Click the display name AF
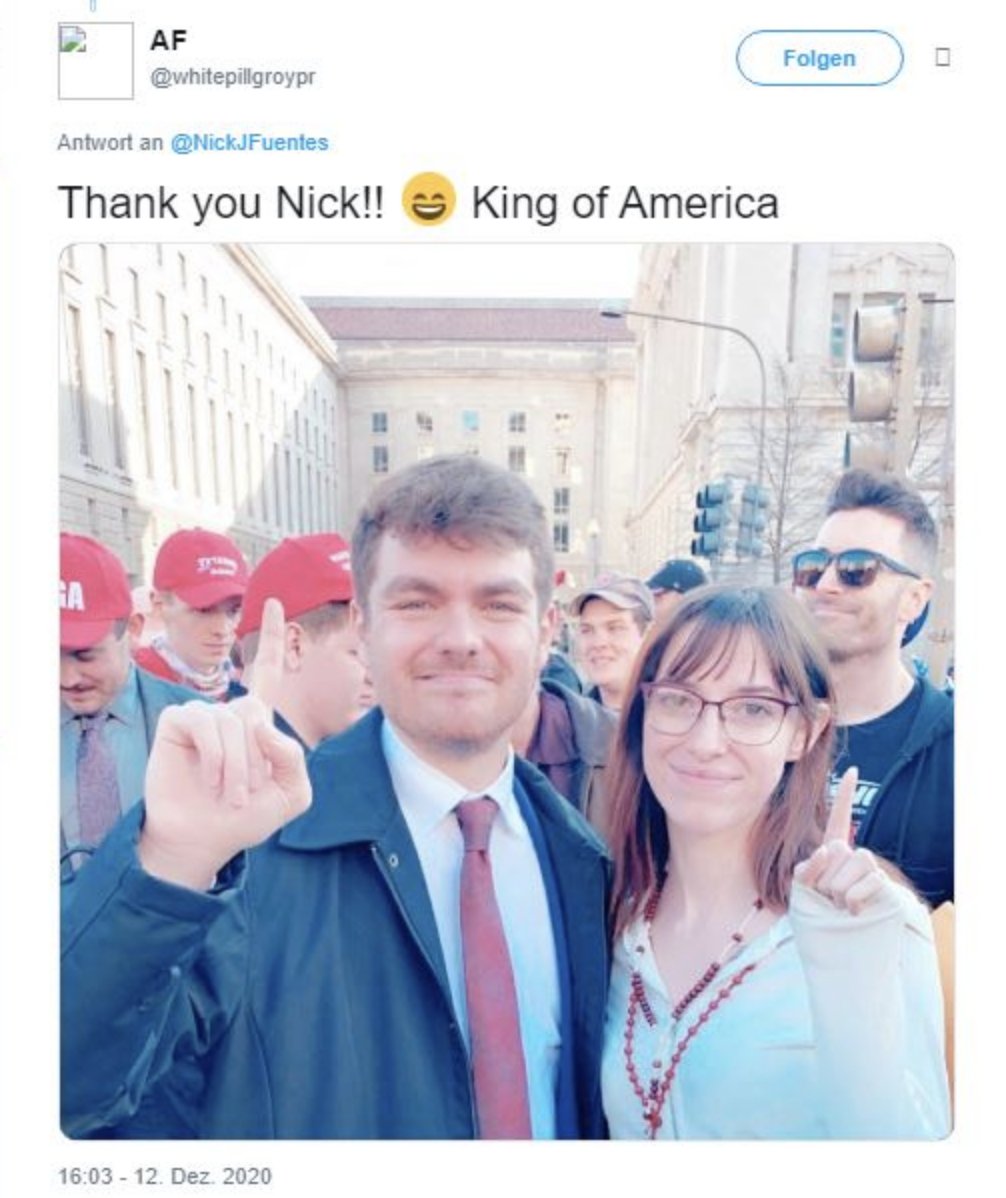The height and width of the screenshot is (1198, 1006). [168, 40]
